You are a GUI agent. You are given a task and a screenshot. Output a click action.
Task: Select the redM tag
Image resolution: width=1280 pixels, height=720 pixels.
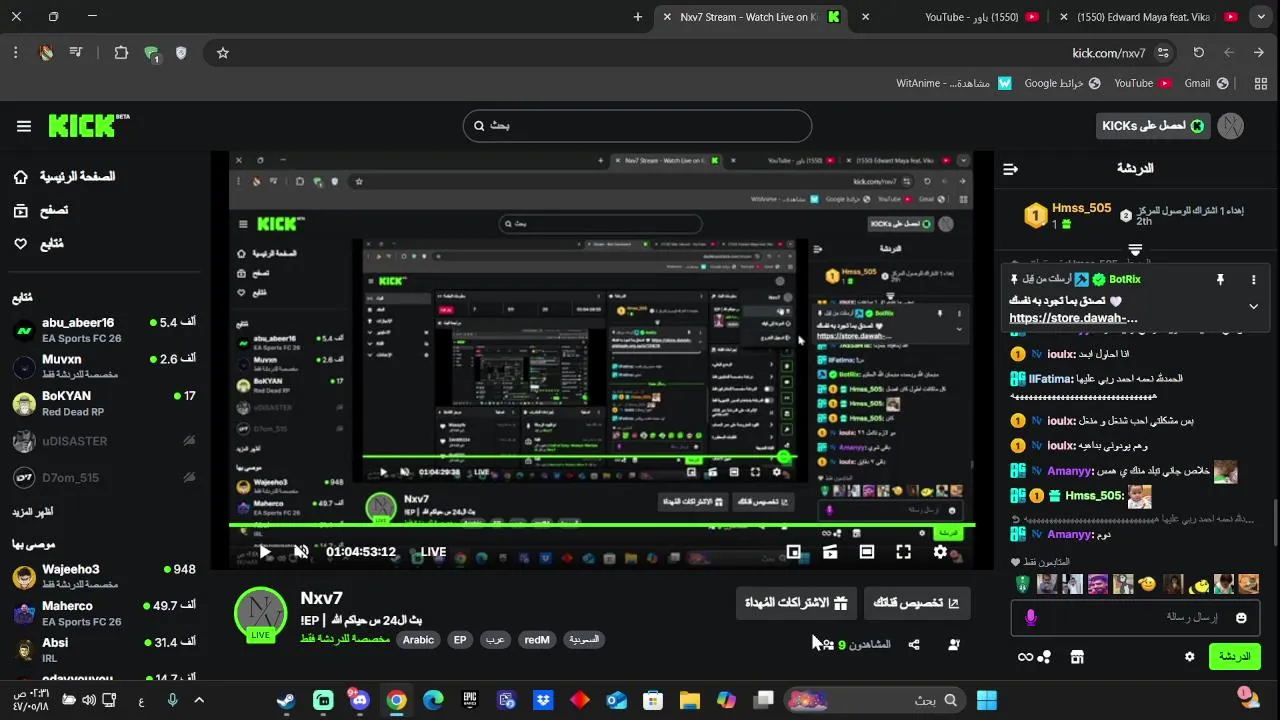pos(537,640)
